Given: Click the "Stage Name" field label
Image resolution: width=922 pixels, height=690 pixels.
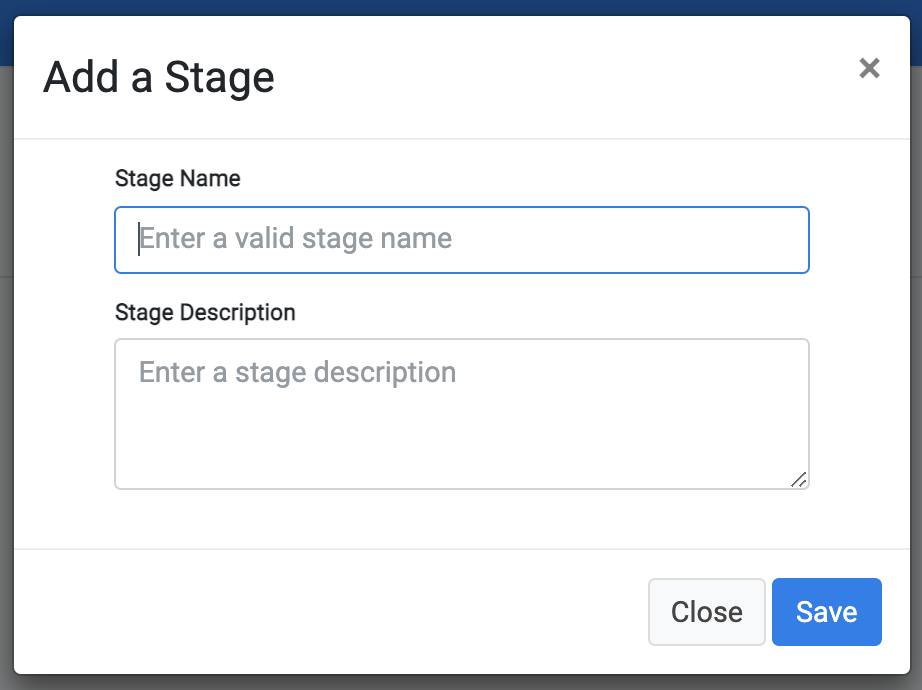Looking at the screenshot, I should pos(178,178).
